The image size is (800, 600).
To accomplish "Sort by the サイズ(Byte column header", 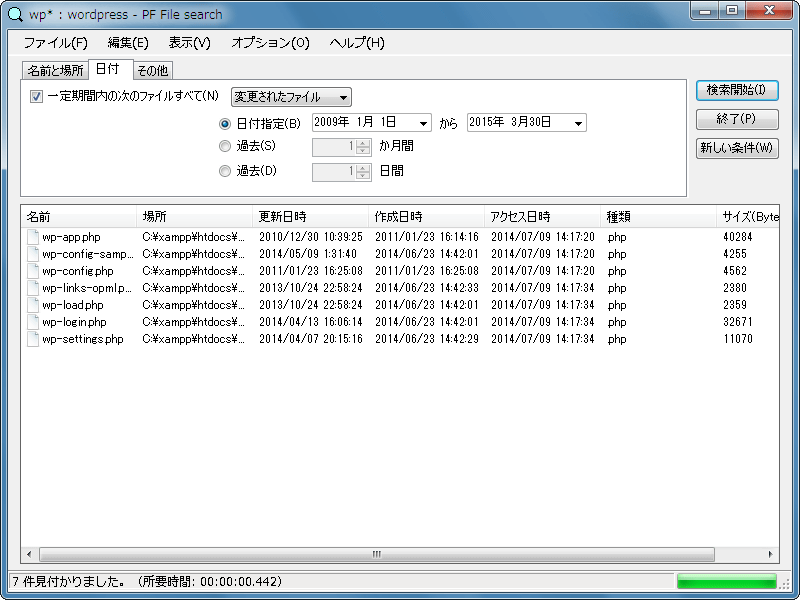I will pyautogui.click(x=748, y=217).
